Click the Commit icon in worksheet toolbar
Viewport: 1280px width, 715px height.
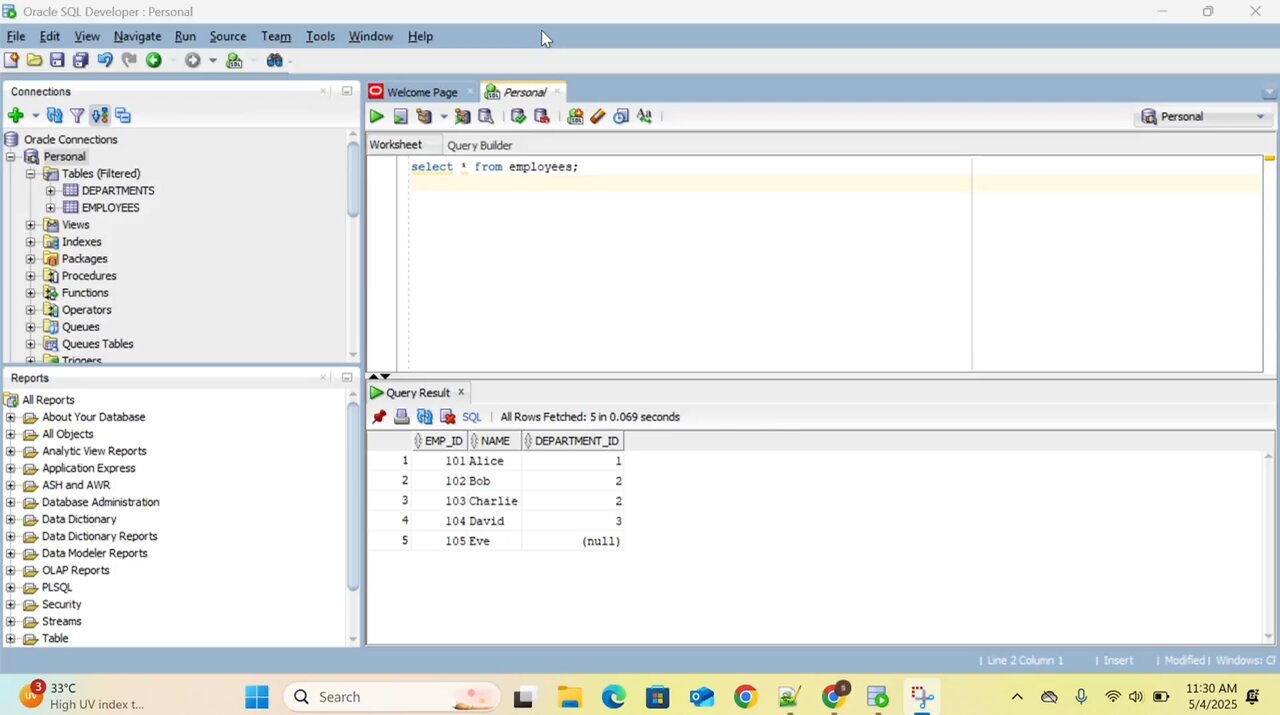tap(518, 116)
